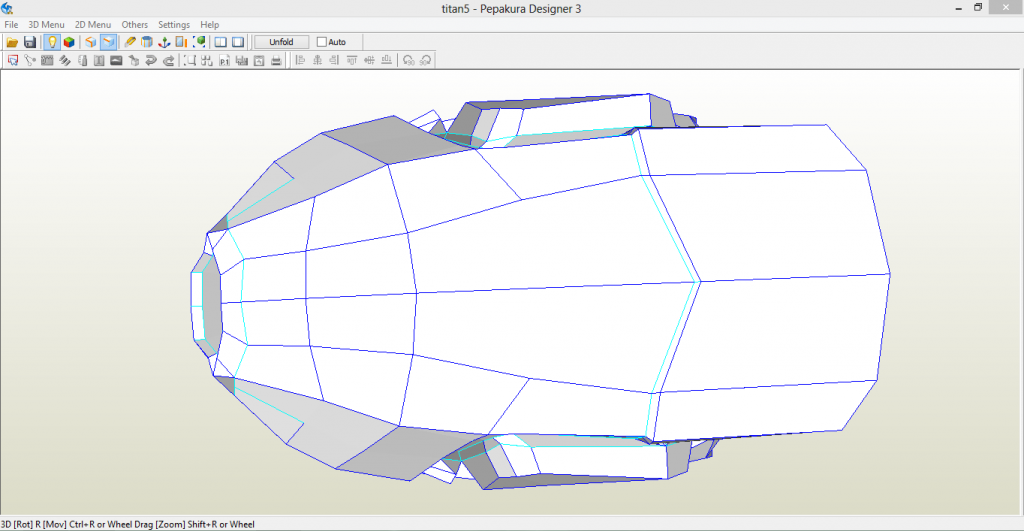Click the mirror and orange bar icon

click(x=182, y=42)
